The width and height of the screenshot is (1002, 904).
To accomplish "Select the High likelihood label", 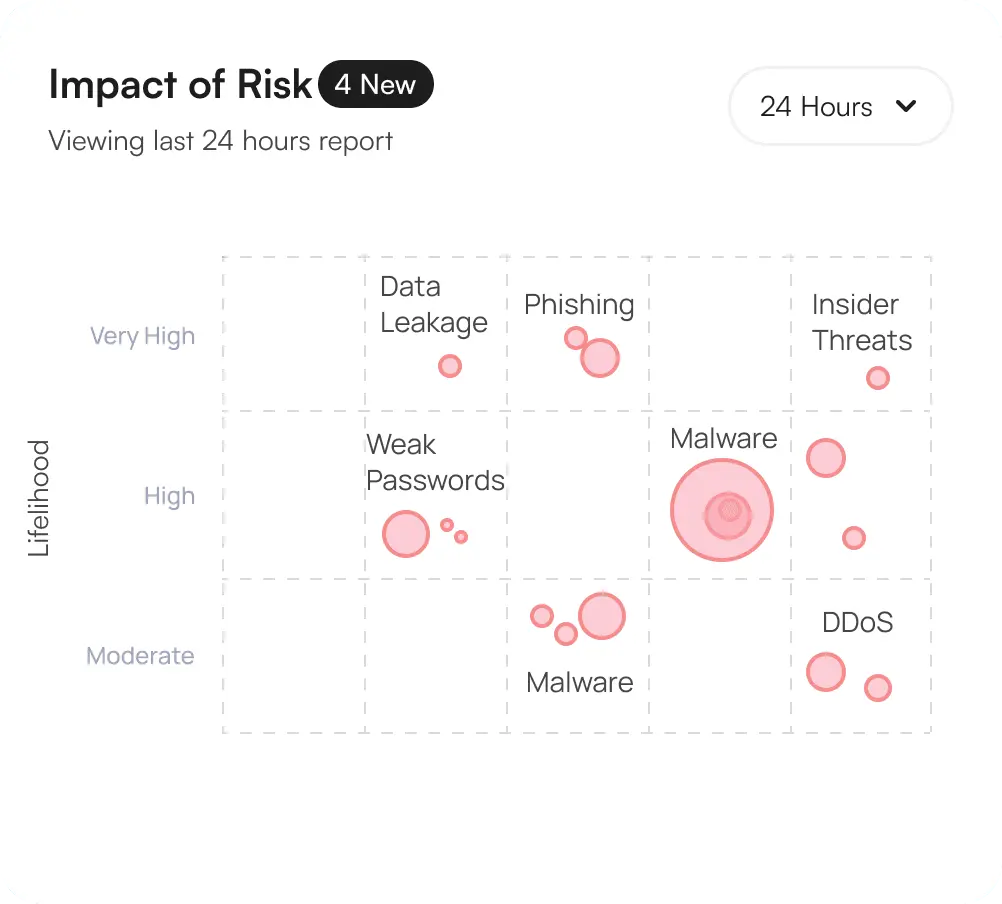I will 169,496.
